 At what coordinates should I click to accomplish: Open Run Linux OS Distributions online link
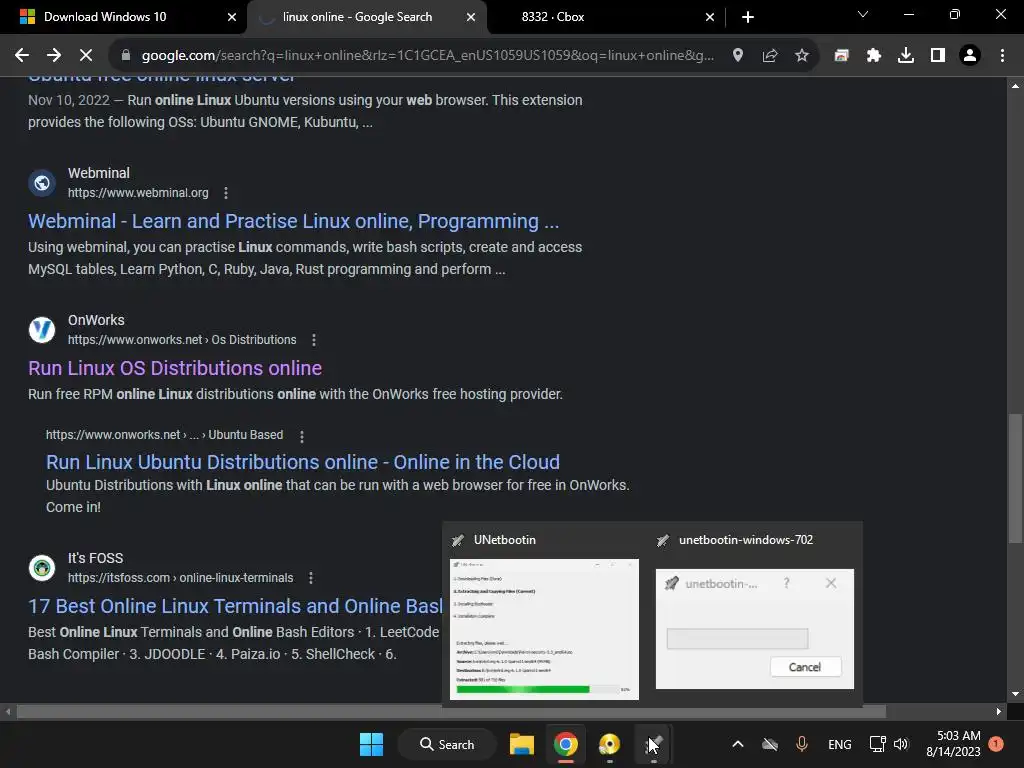point(175,368)
